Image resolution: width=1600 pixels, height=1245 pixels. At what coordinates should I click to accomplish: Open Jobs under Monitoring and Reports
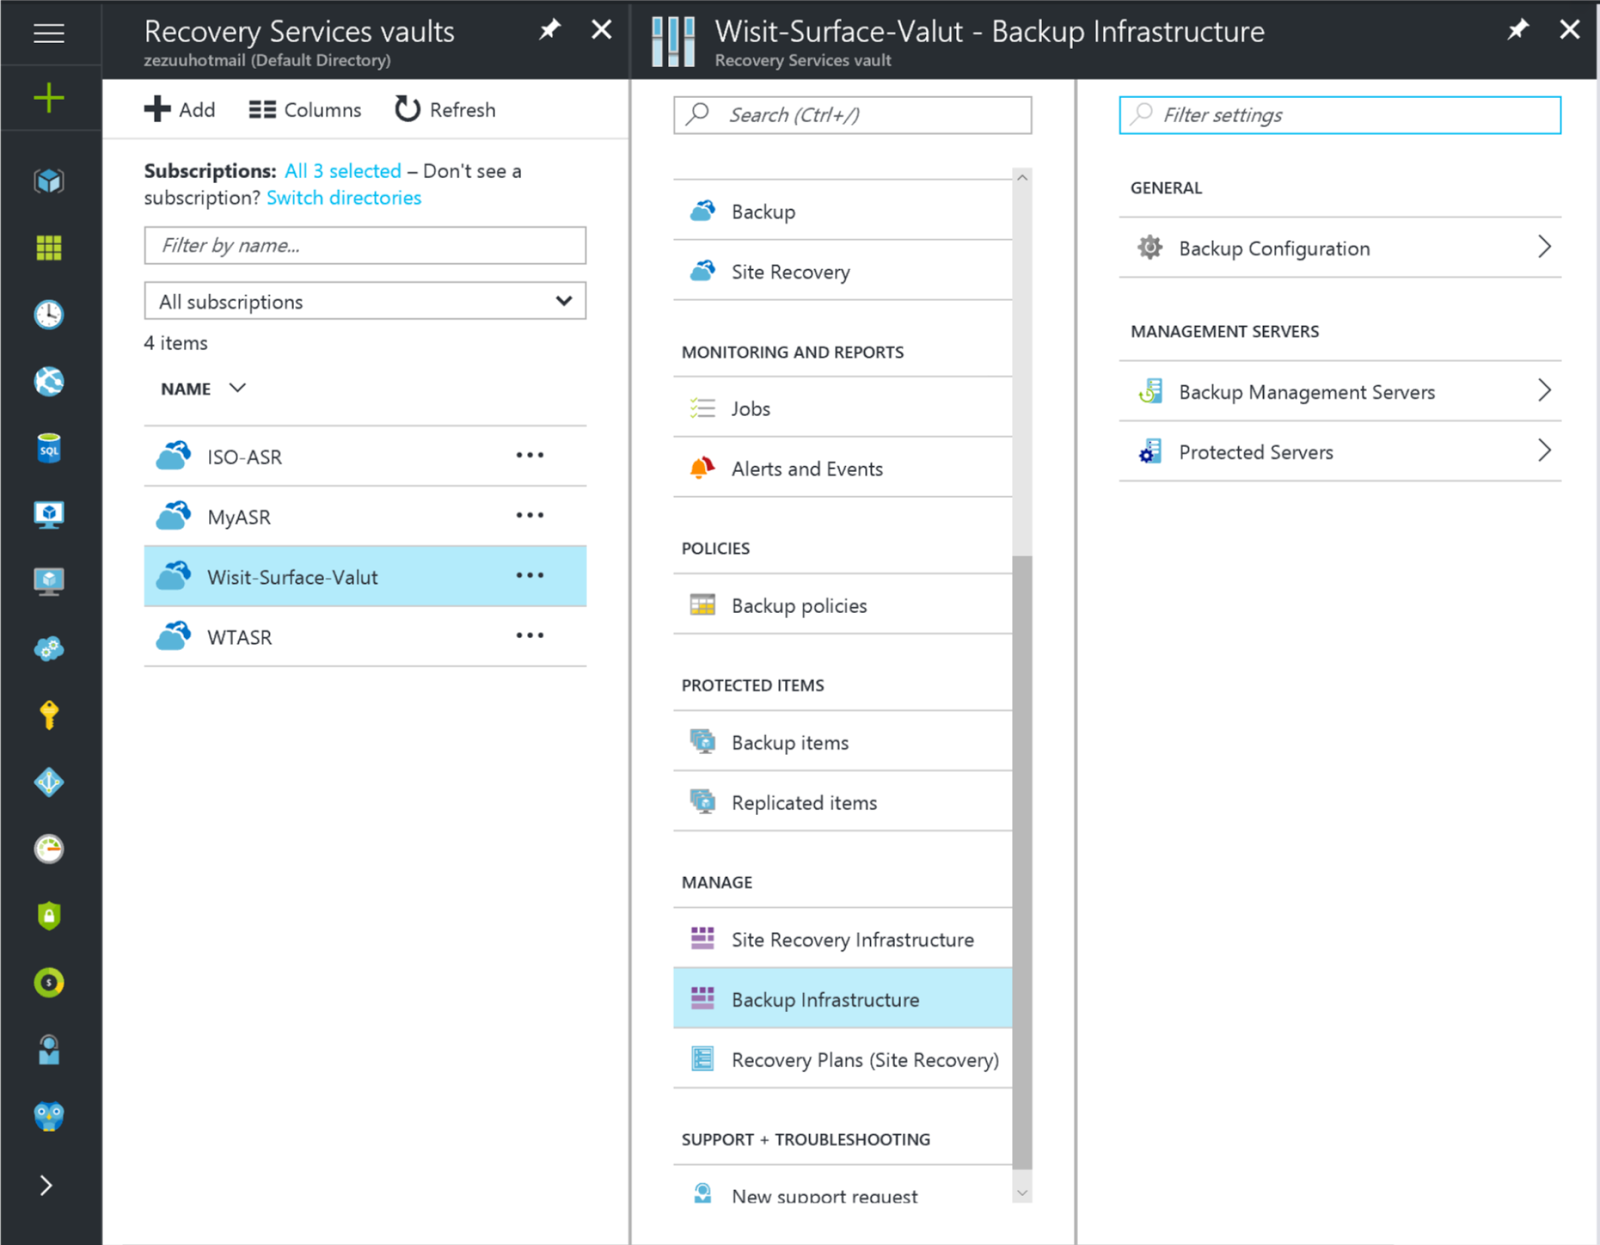click(749, 408)
